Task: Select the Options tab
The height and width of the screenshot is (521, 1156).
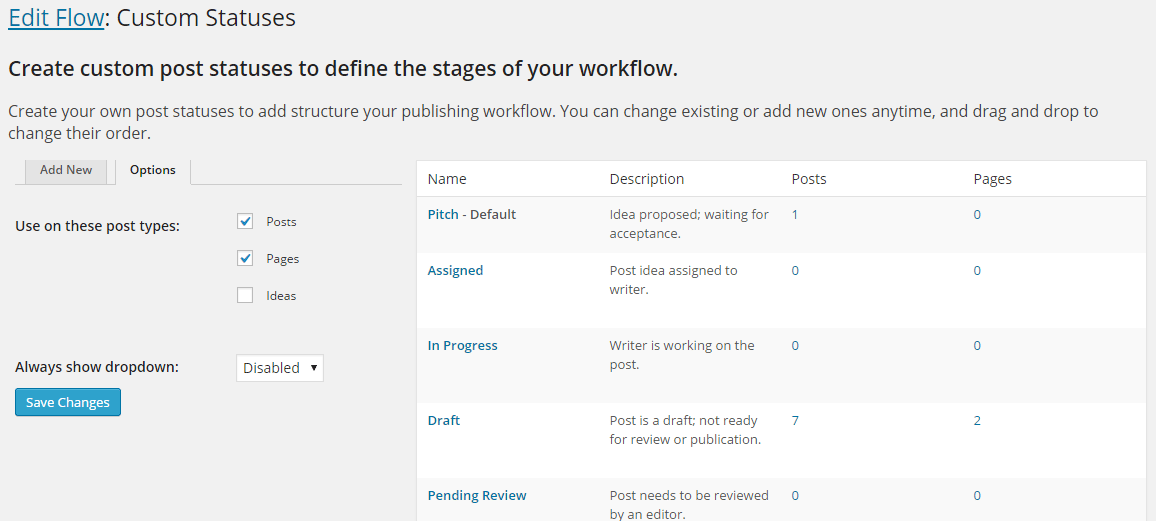Action: (x=153, y=170)
